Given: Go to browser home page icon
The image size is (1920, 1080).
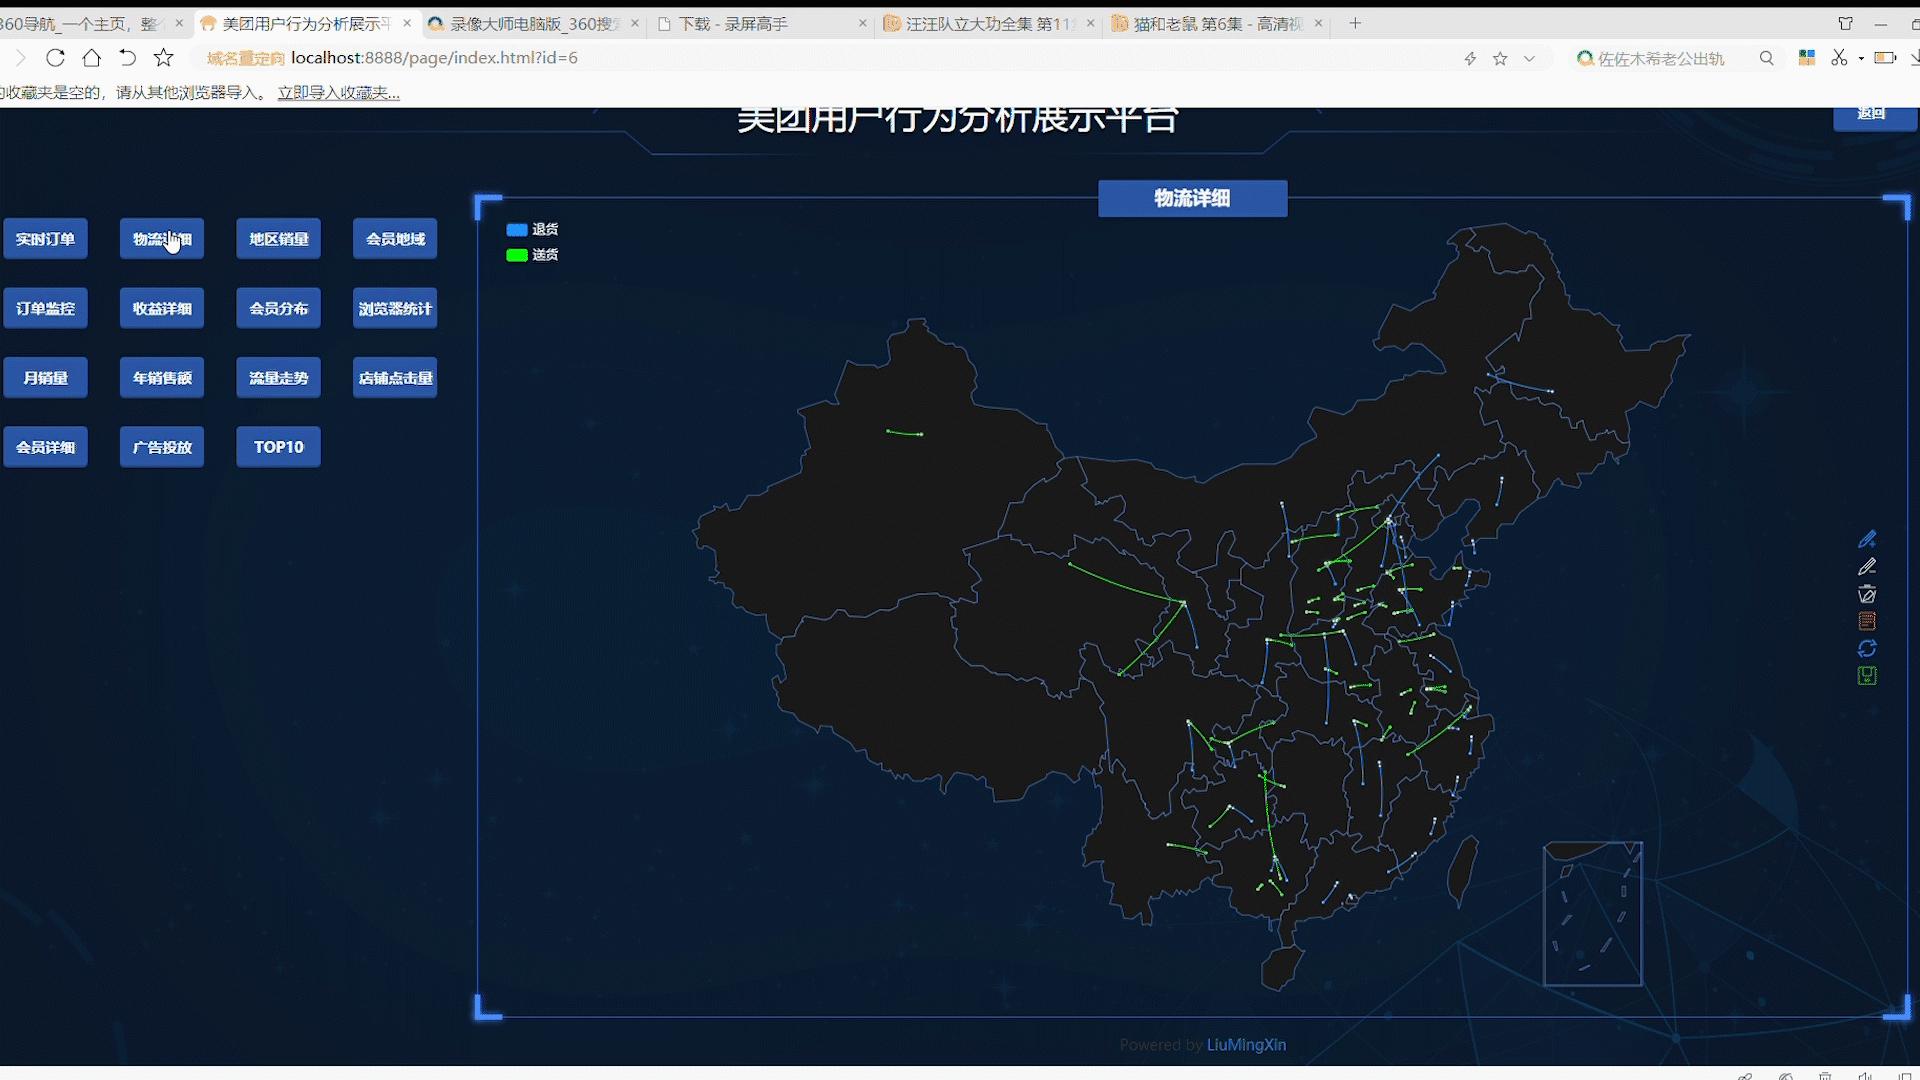Looking at the screenshot, I should pos(91,58).
